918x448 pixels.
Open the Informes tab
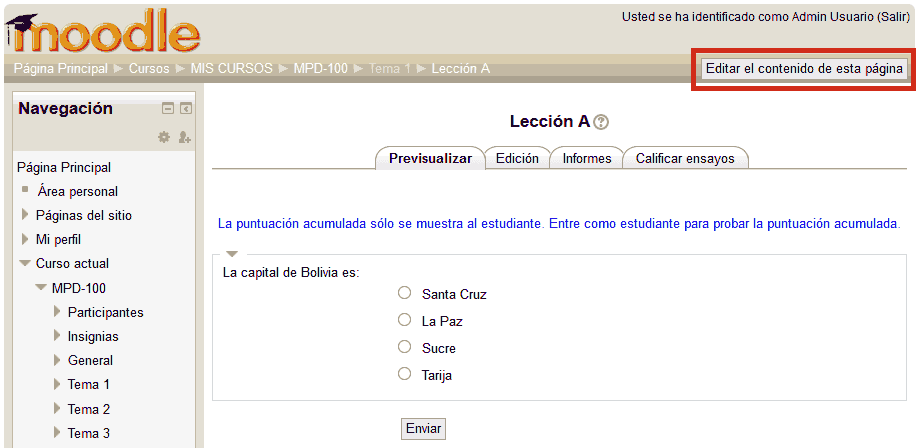587,158
